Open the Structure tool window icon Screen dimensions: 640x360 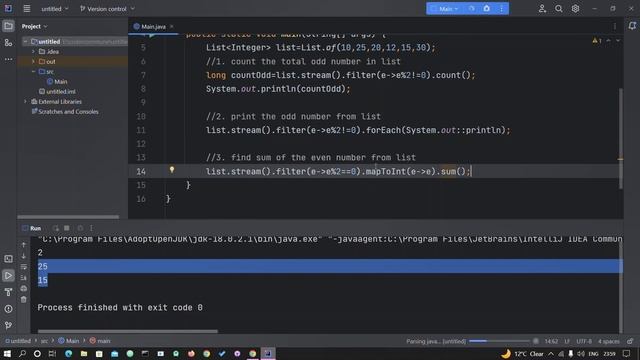(8, 43)
